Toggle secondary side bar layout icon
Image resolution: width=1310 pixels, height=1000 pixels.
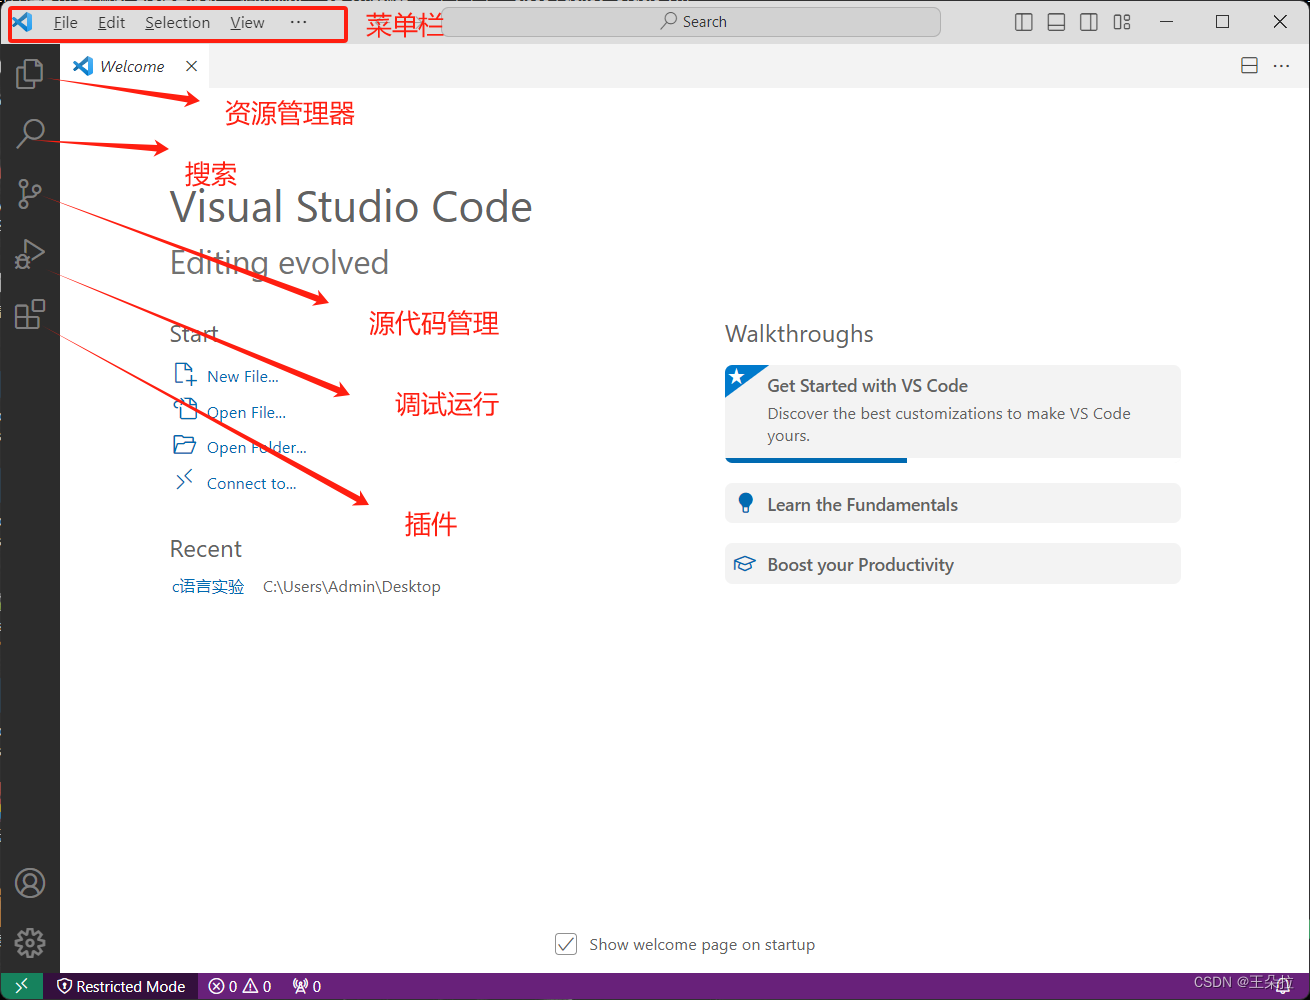(1089, 22)
